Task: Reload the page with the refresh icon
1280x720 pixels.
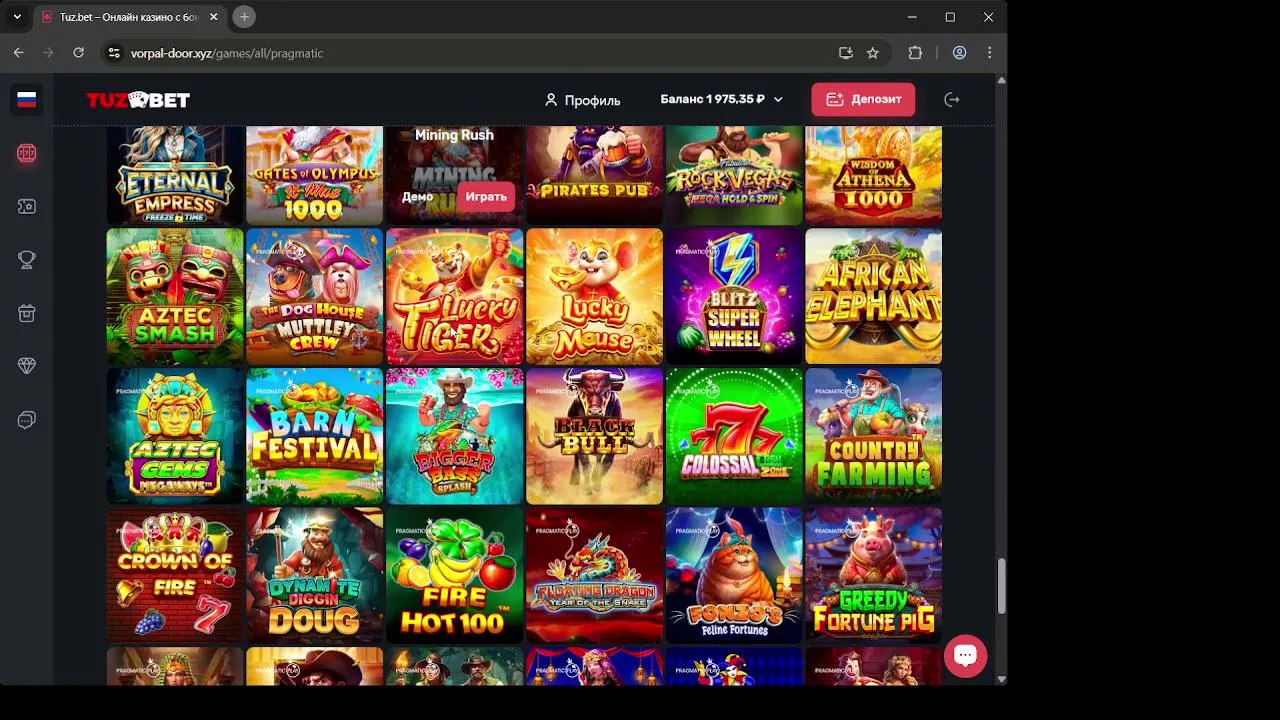Action: coord(78,53)
